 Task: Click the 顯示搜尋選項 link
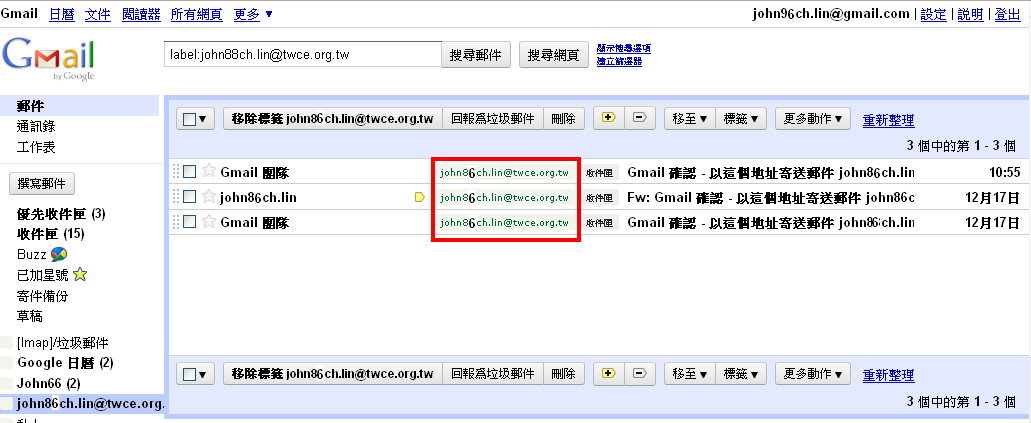pyautogui.click(x=623, y=49)
